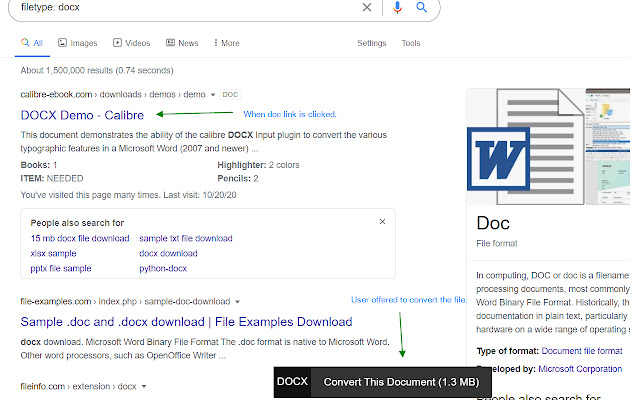
Task: Switch to the Videos tab
Action: 131,43
